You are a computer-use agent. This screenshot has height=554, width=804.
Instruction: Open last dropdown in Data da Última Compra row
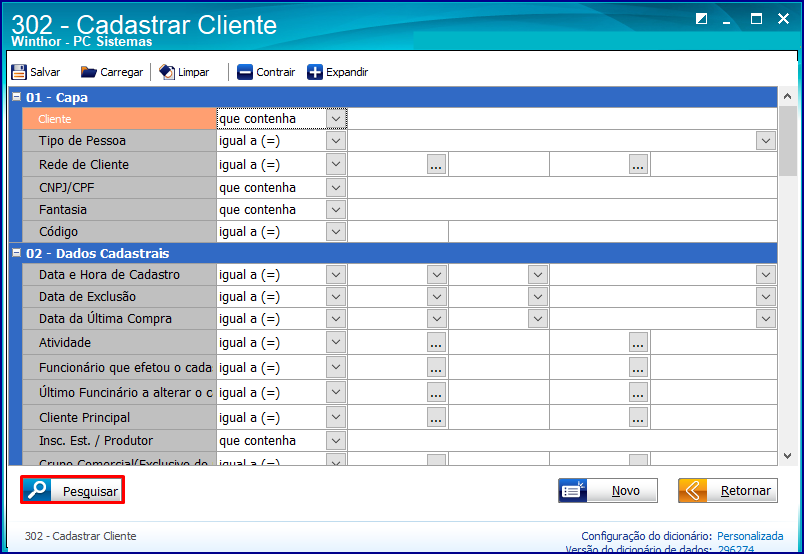point(766,319)
